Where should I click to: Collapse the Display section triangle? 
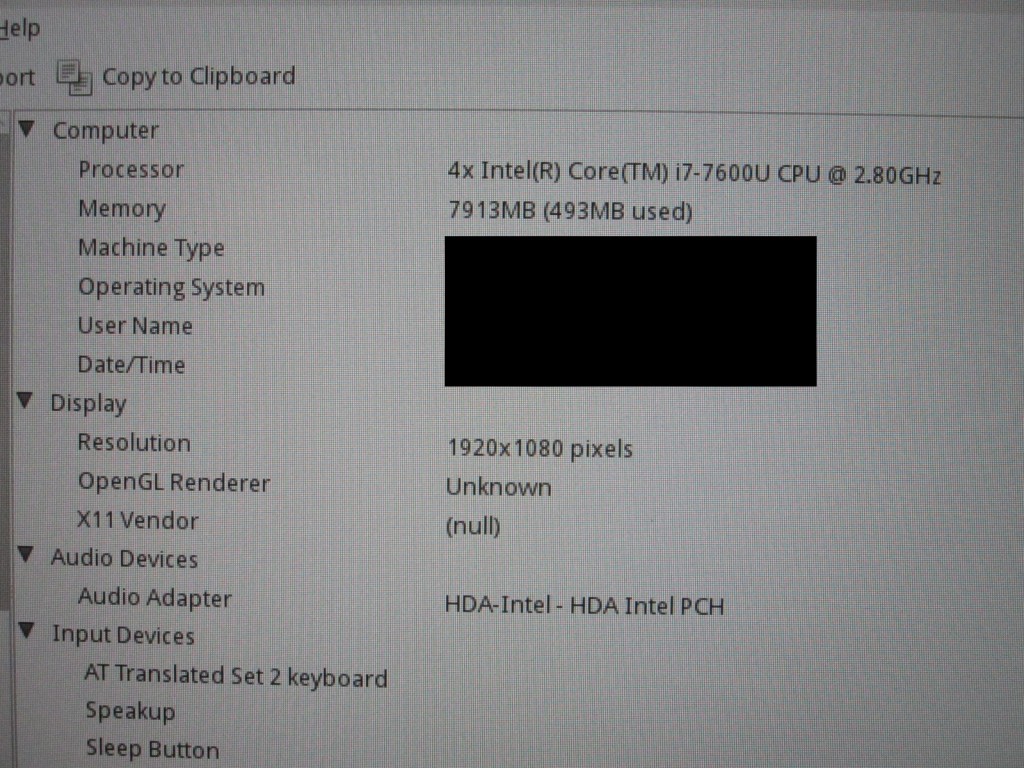pyautogui.click(x=25, y=400)
